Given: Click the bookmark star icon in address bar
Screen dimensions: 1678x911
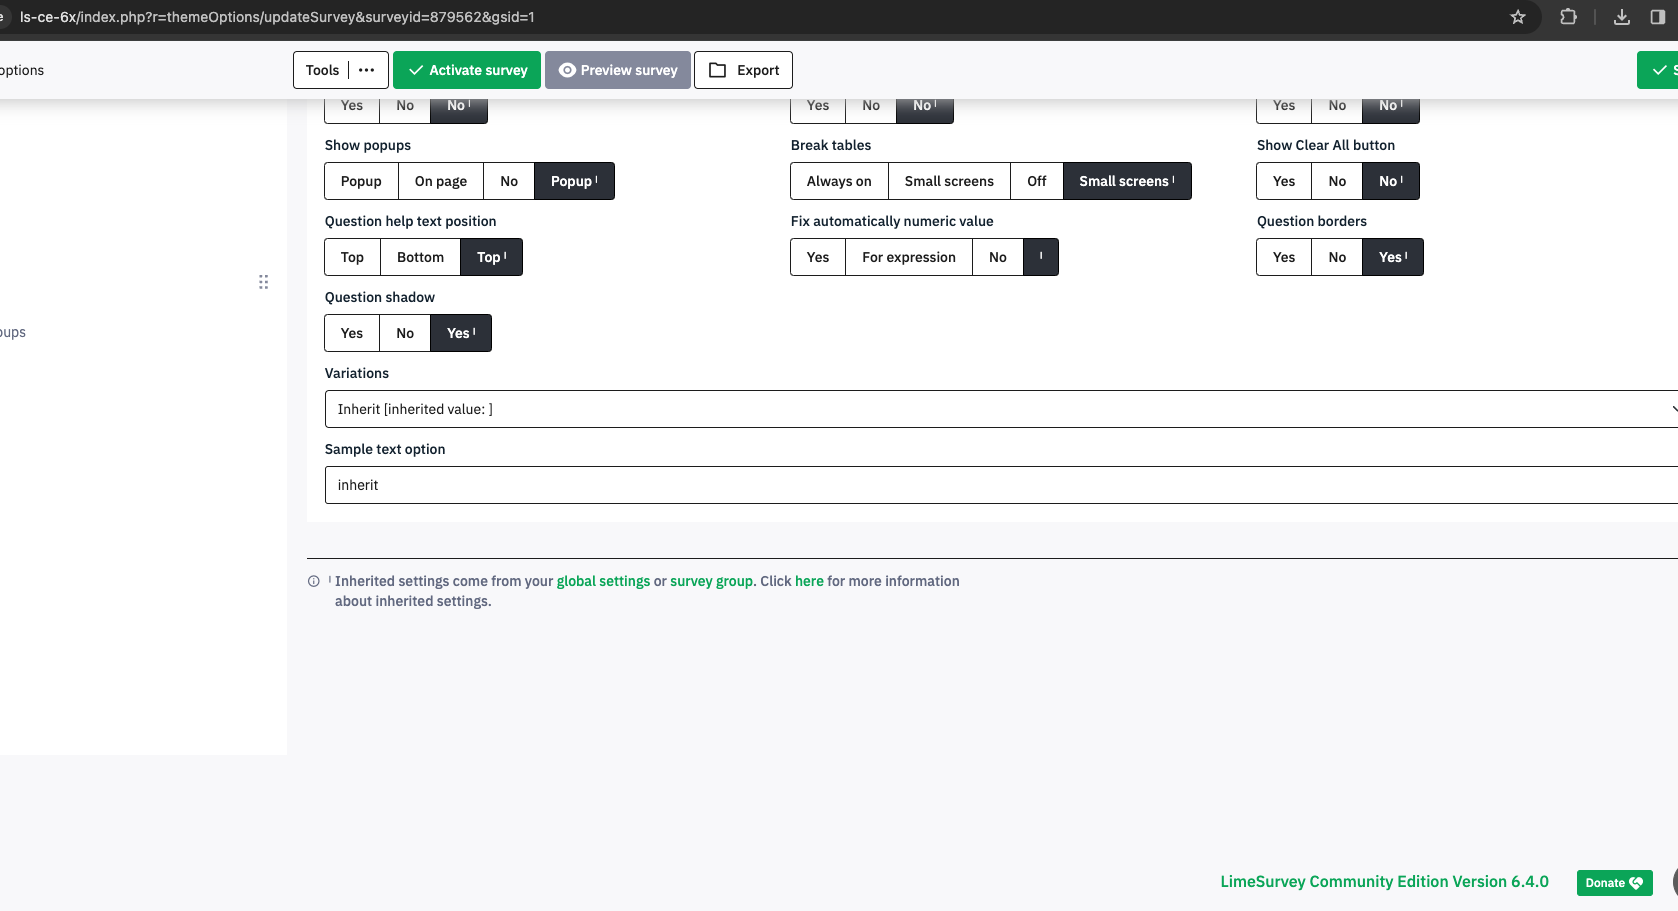Looking at the screenshot, I should pos(1518,17).
